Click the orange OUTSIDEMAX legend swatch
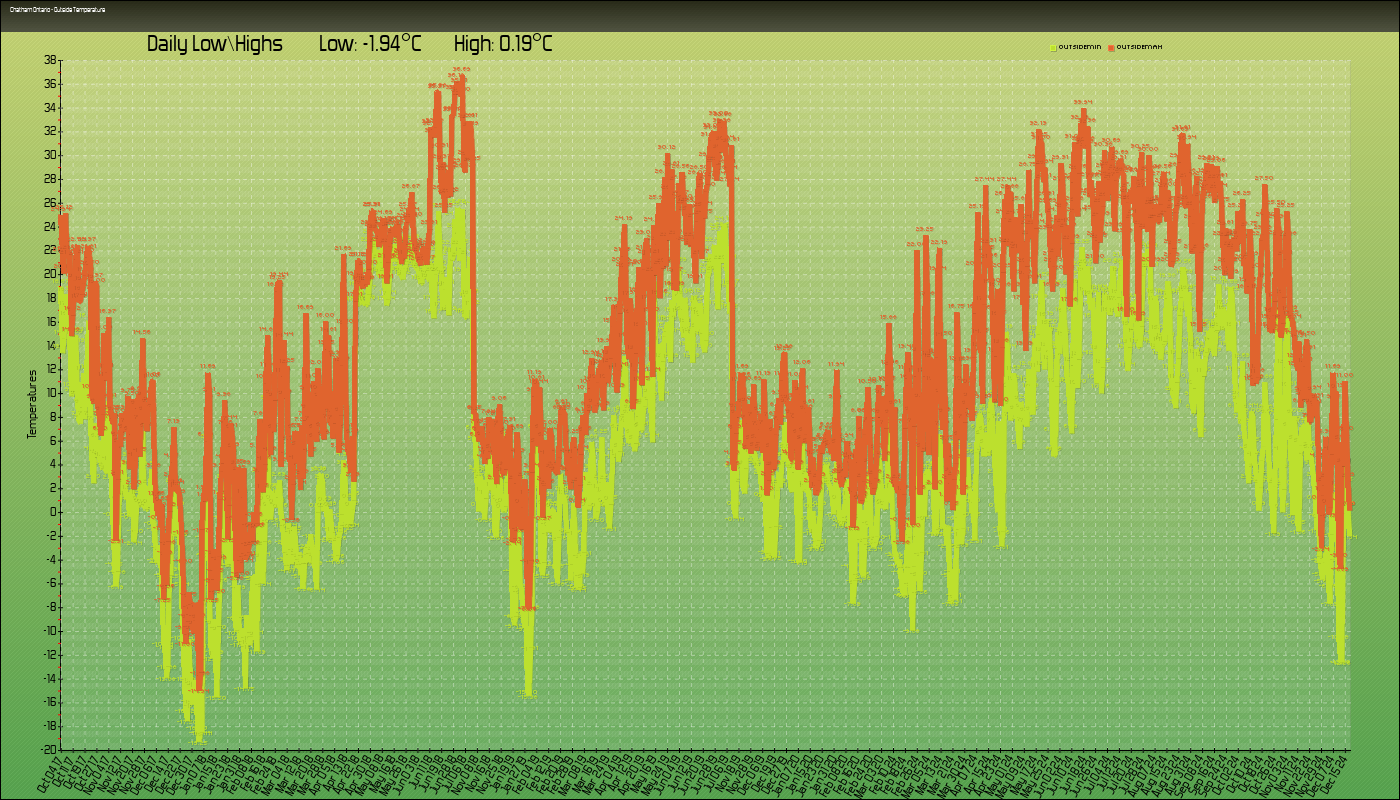1400x800 pixels. click(1111, 47)
